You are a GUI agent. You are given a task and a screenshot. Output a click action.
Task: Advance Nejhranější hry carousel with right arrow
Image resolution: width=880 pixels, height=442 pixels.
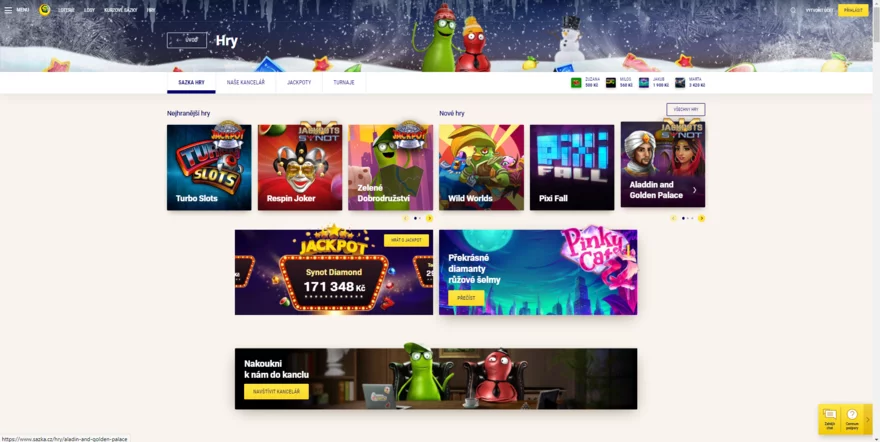[x=429, y=218]
